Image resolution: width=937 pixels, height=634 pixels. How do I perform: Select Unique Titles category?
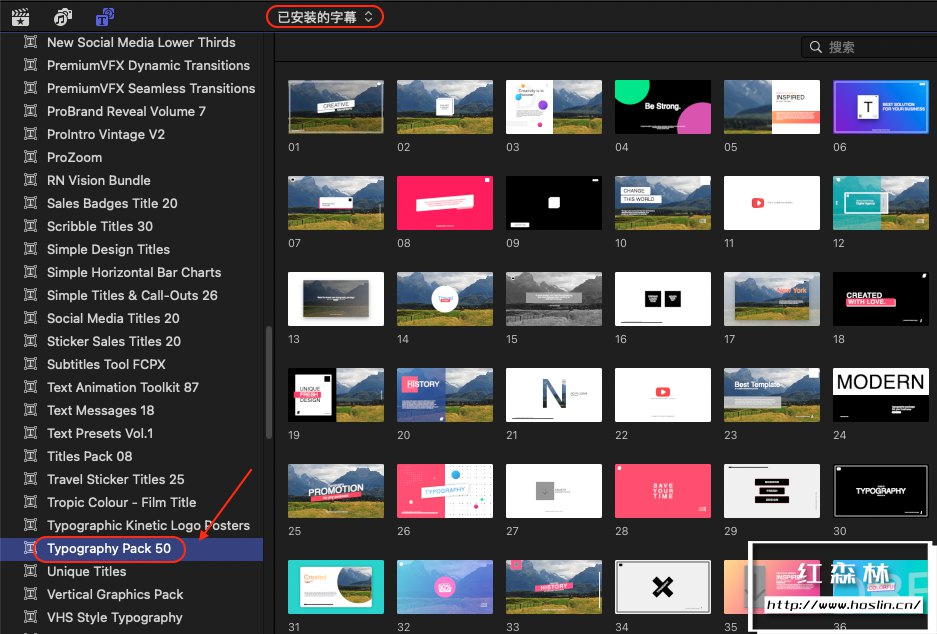(87, 571)
